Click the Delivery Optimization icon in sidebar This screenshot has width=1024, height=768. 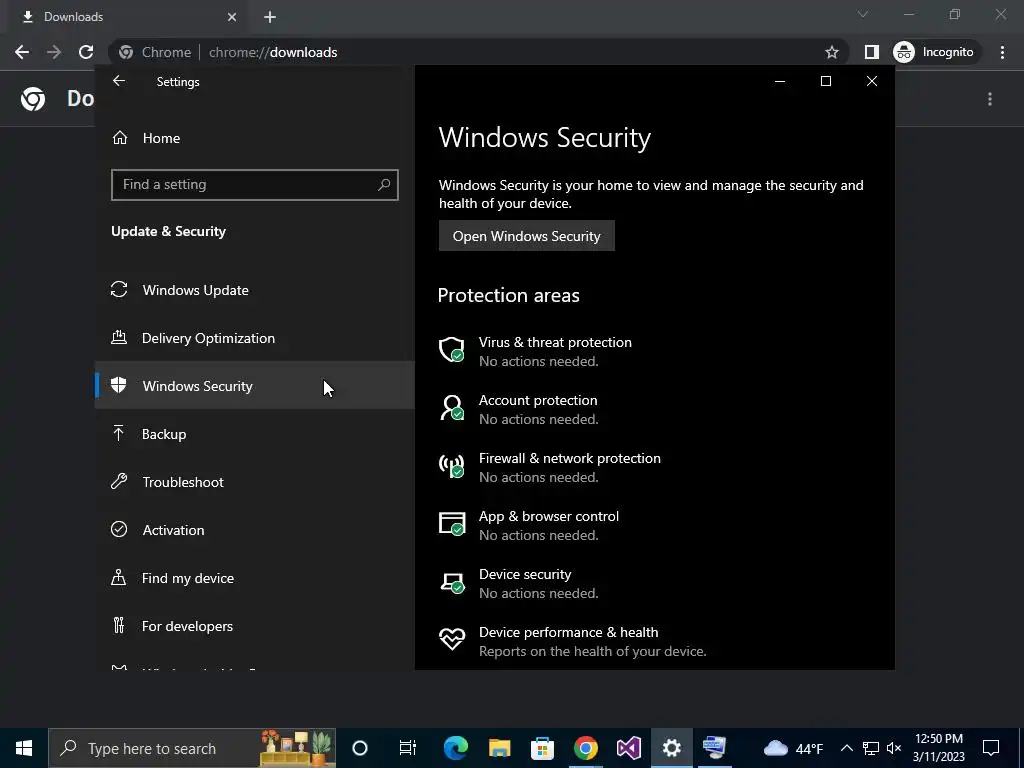point(119,338)
